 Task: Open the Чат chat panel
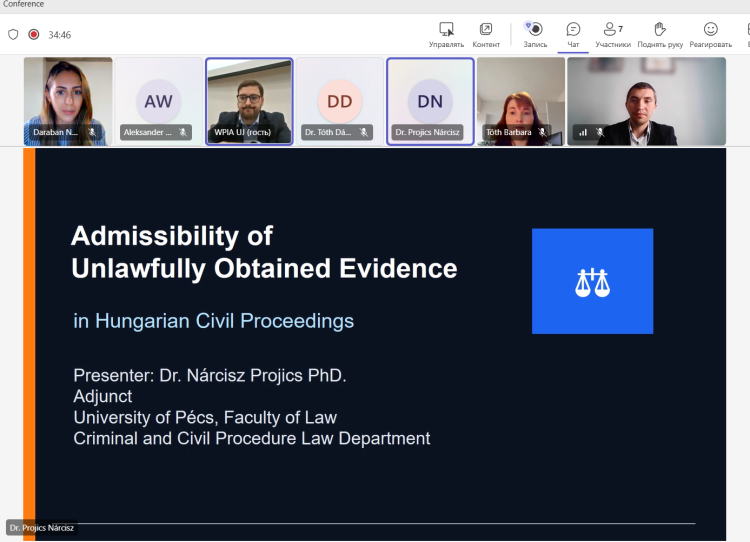[x=573, y=34]
